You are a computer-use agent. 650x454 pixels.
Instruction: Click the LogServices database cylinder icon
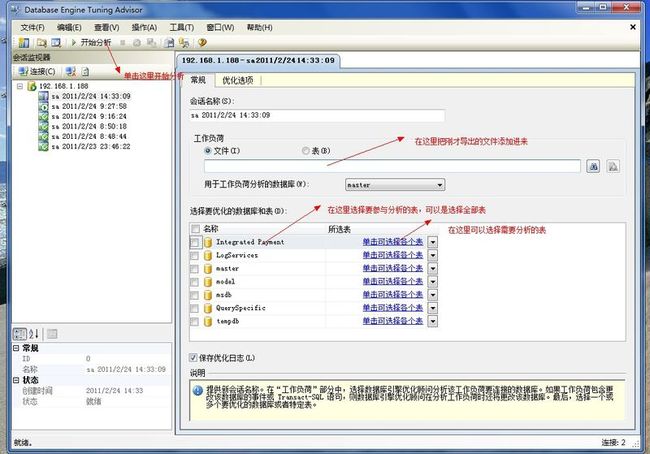[x=208, y=255]
